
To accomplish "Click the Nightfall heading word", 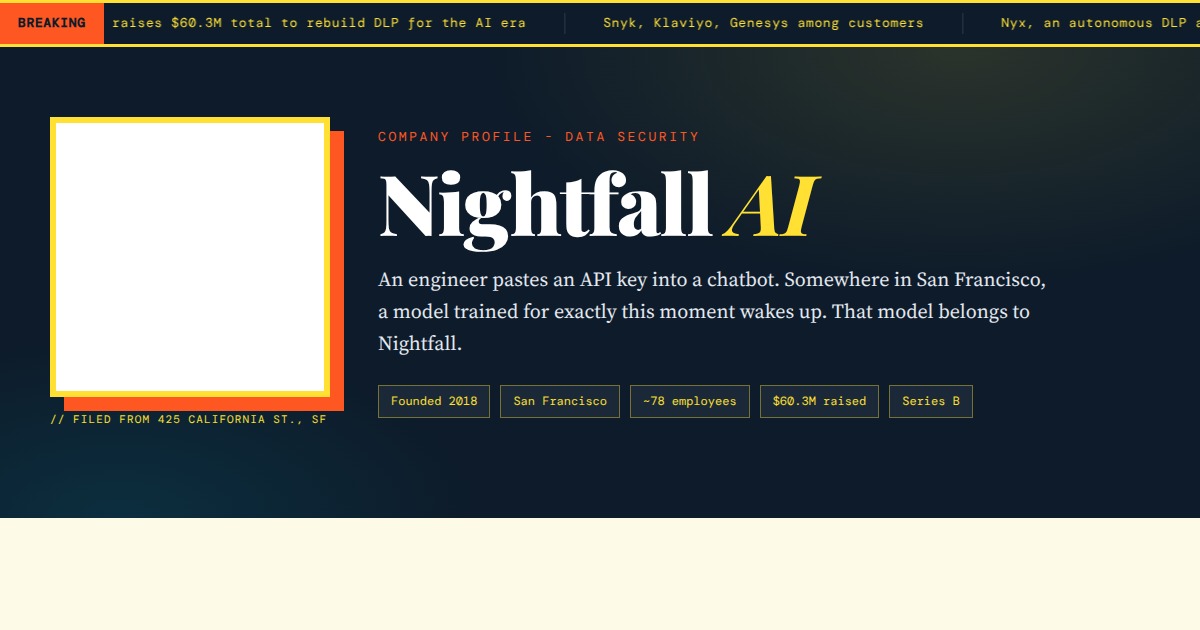I will (x=545, y=207).
